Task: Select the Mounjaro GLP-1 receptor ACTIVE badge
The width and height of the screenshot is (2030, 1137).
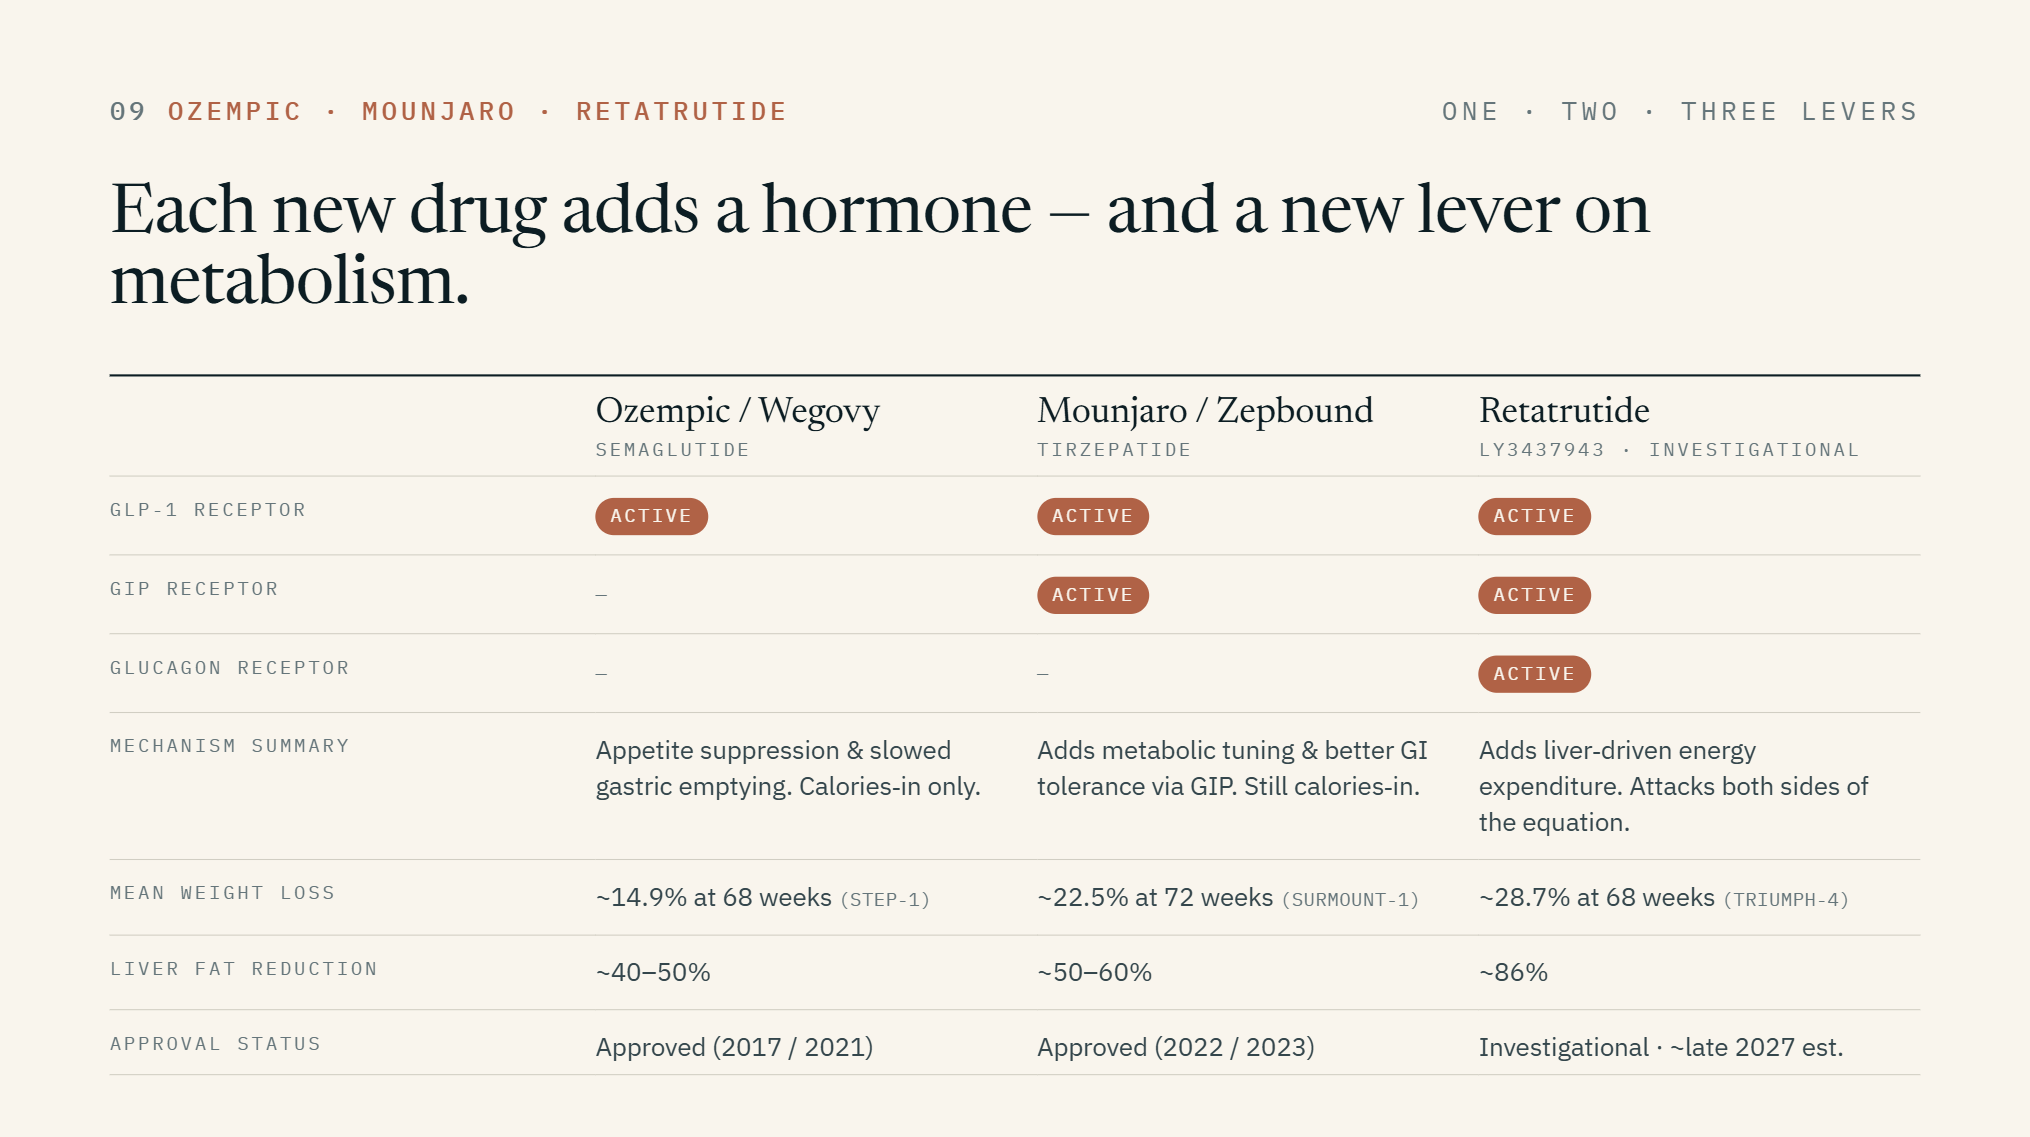Action: click(x=1092, y=516)
